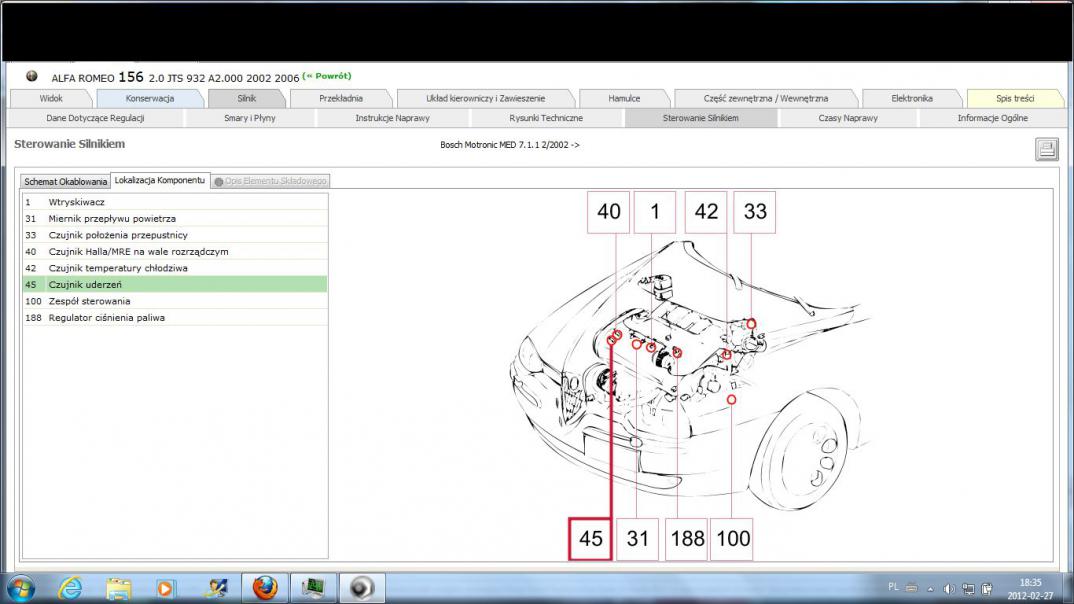Open Windows Start menu orb

pyautogui.click(x=21, y=588)
